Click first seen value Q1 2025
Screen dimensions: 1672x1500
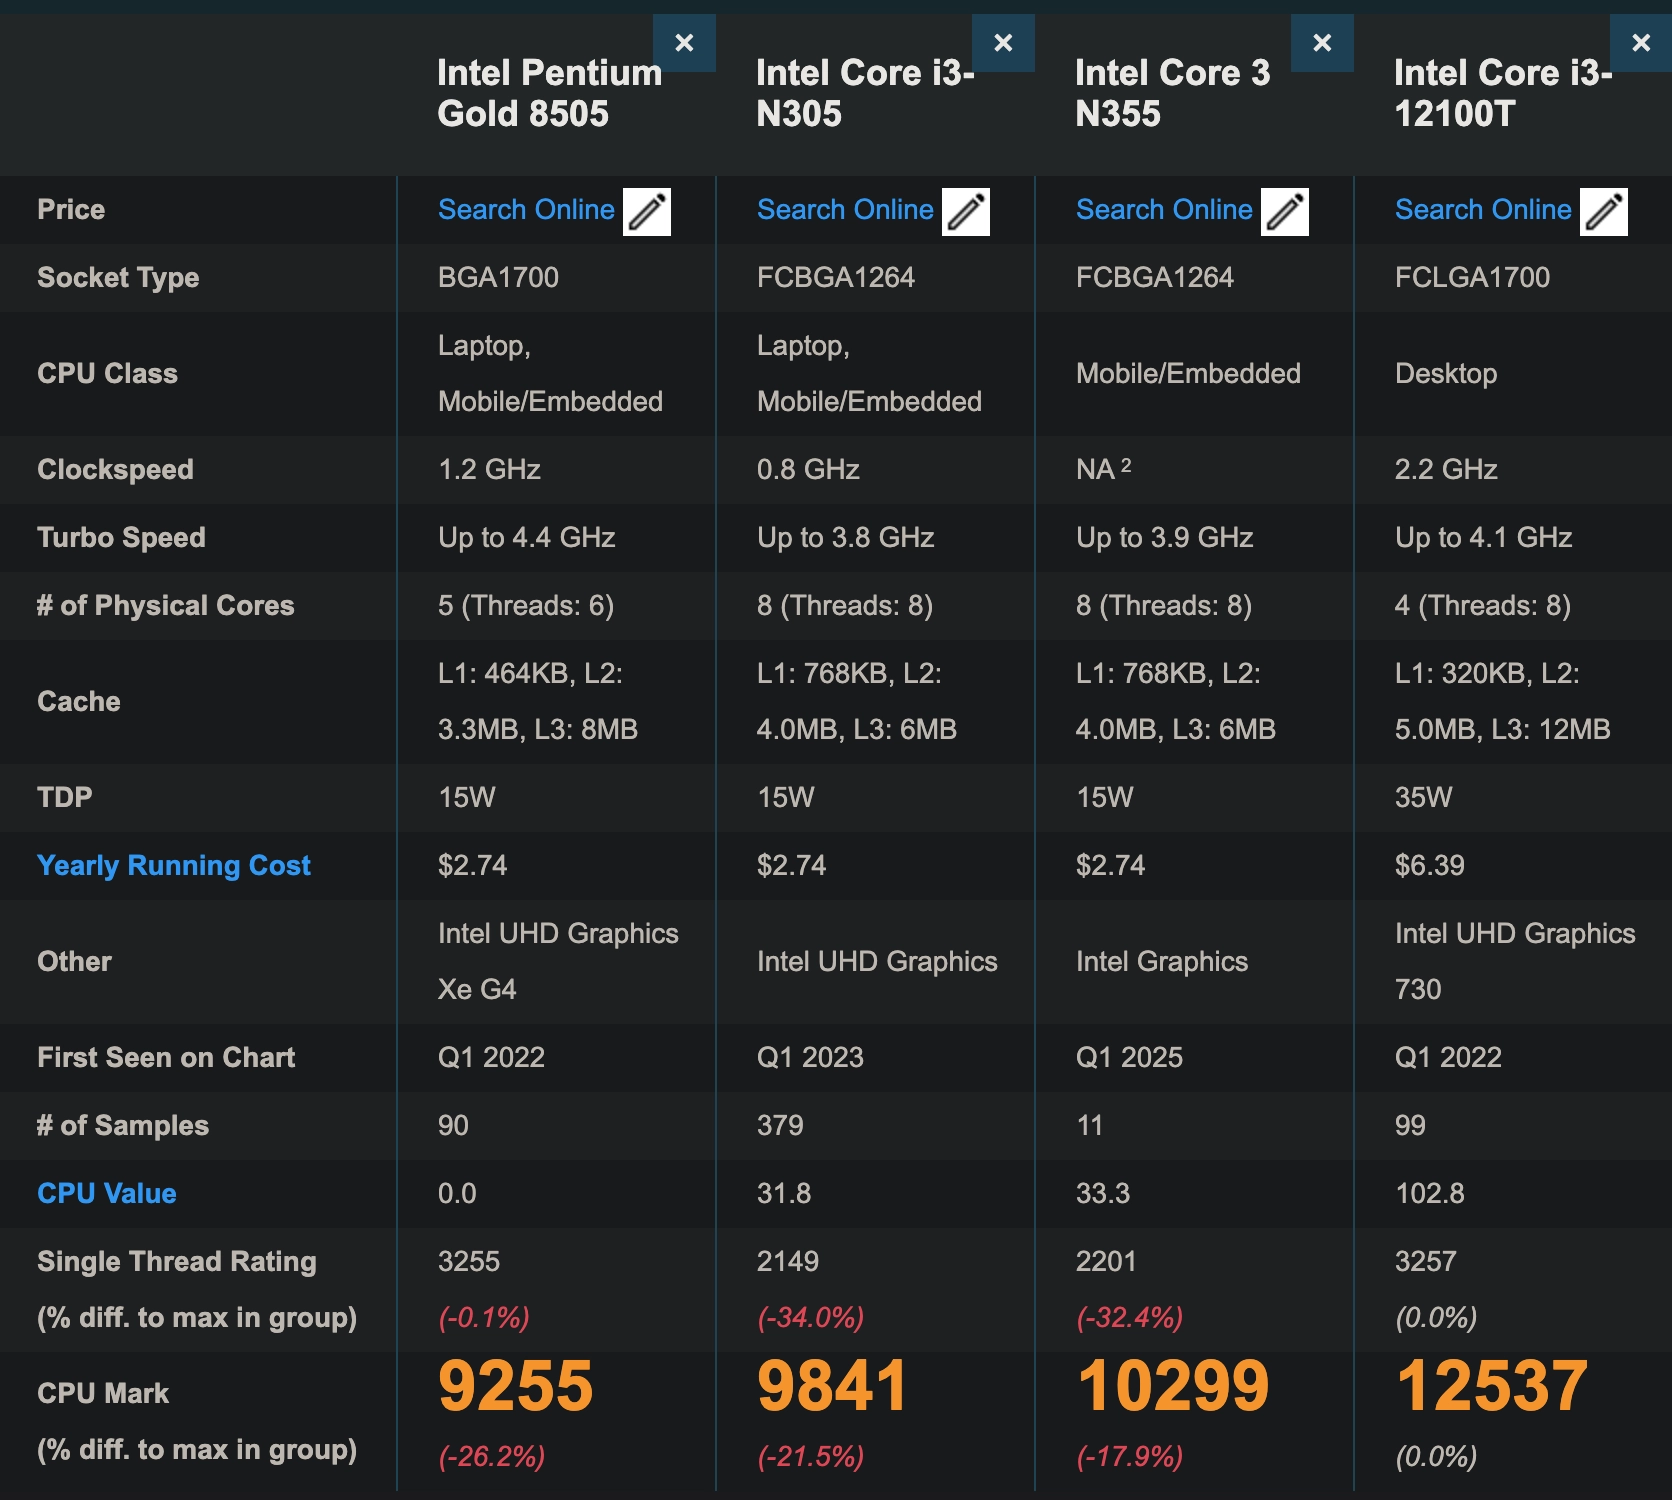(1129, 1058)
